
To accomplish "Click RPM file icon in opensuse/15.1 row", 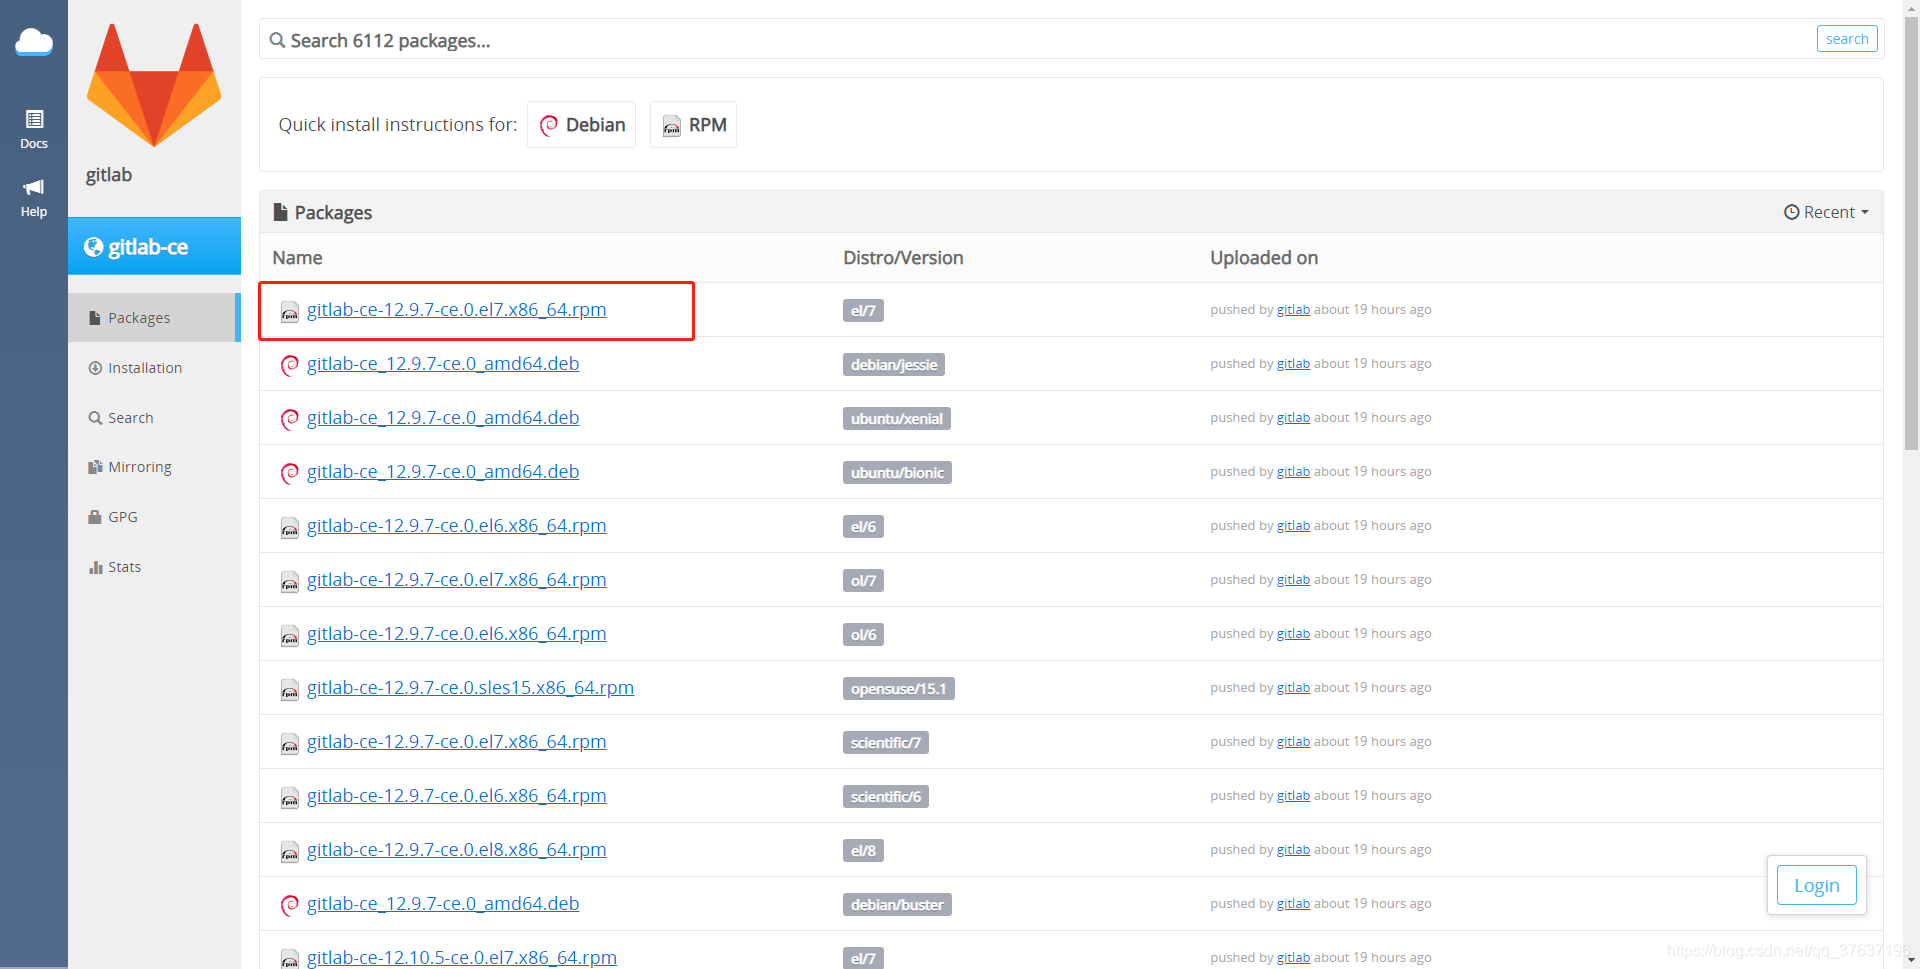I will [290, 690].
